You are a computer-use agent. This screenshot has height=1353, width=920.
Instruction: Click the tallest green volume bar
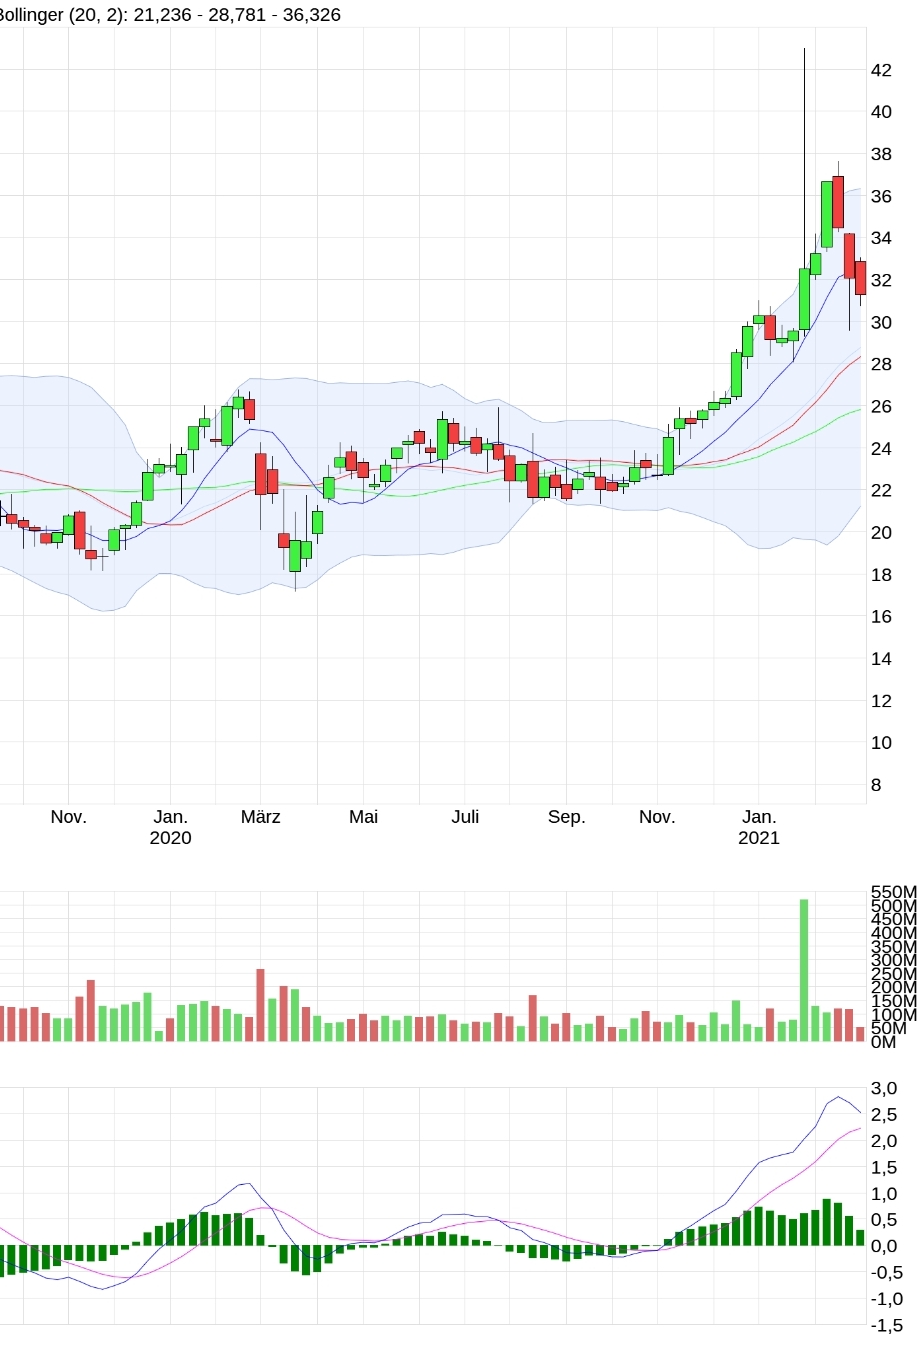[x=804, y=970]
